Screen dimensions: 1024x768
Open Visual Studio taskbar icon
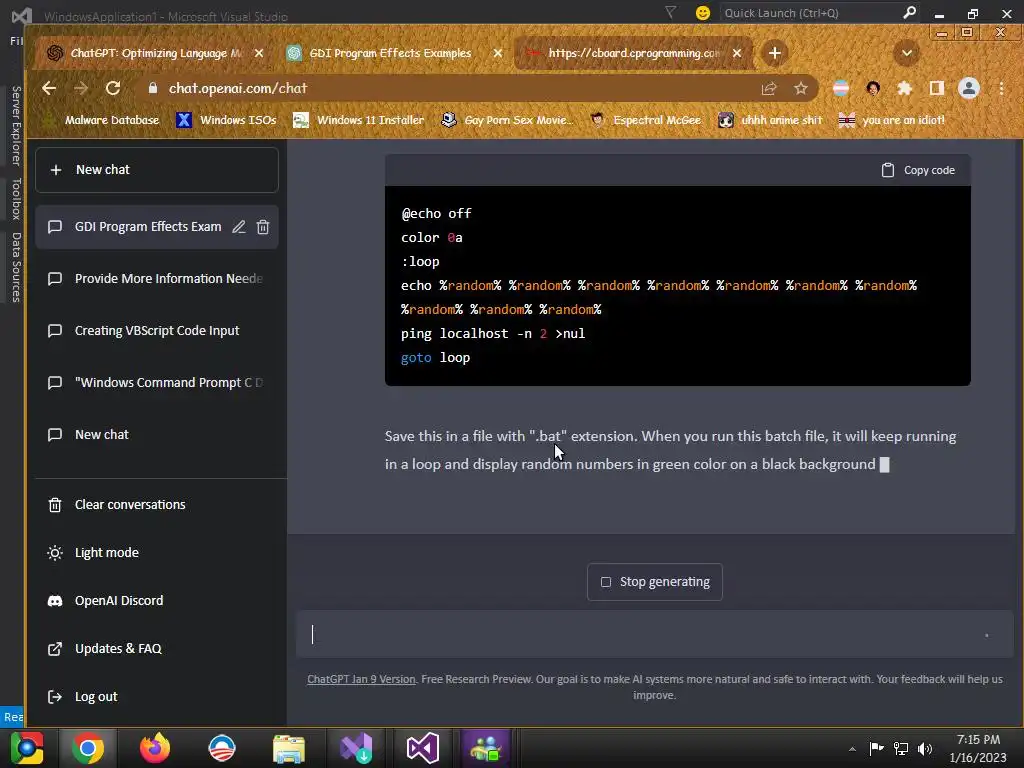pos(423,748)
